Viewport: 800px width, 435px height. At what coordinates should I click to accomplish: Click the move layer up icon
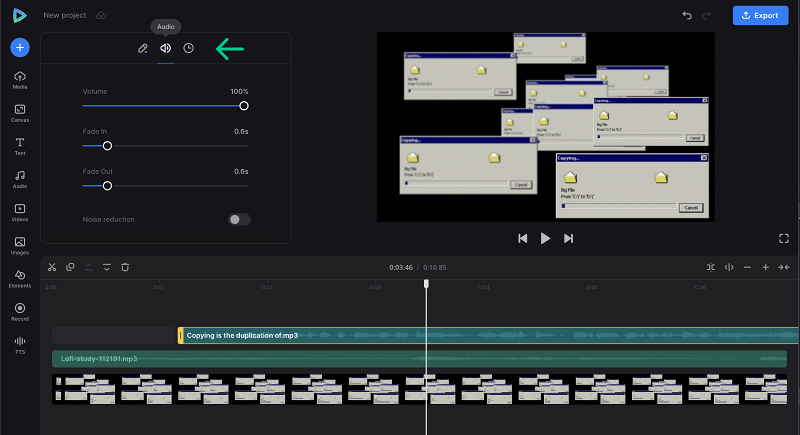(88, 267)
